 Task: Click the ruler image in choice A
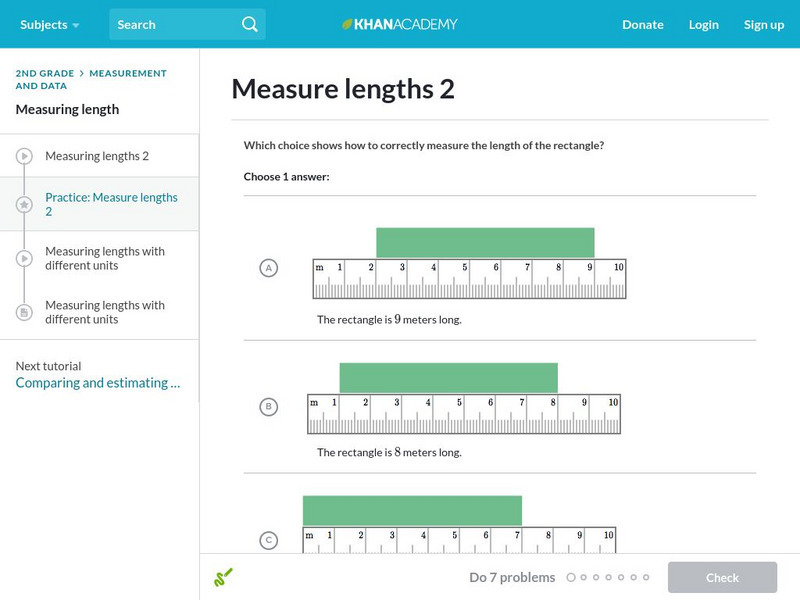tap(469, 279)
